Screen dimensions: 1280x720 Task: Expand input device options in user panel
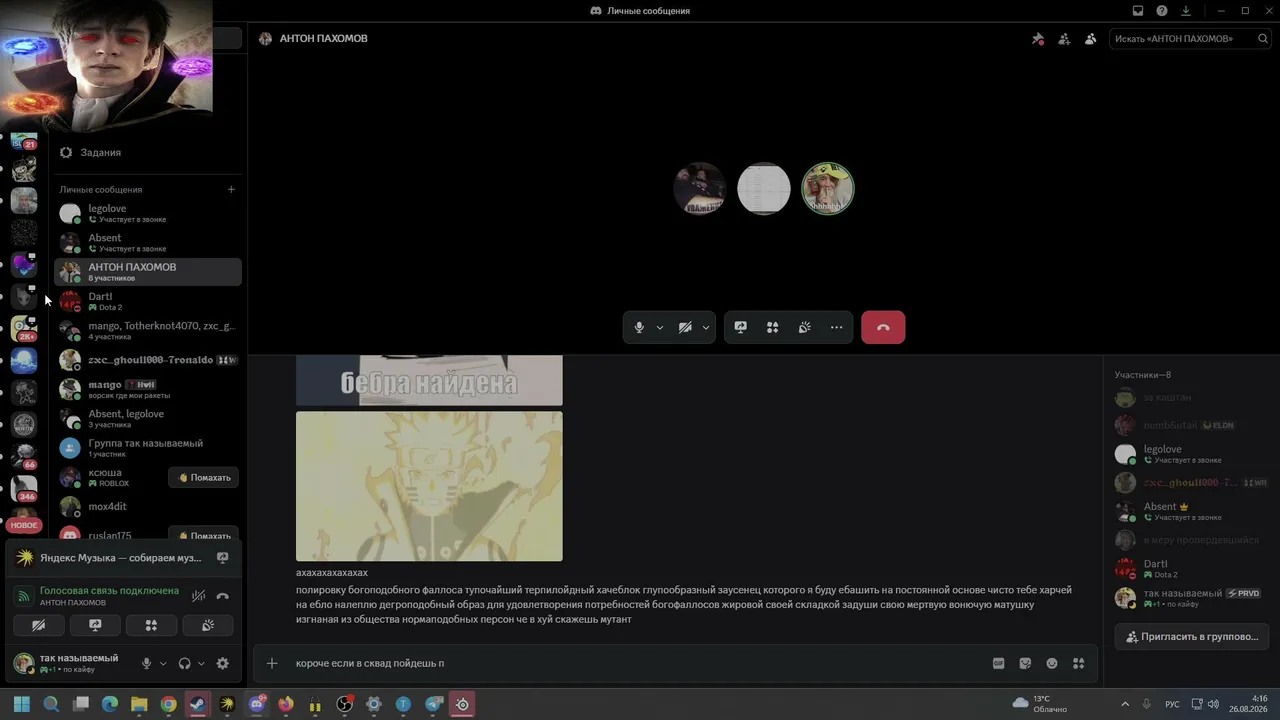coord(163,663)
